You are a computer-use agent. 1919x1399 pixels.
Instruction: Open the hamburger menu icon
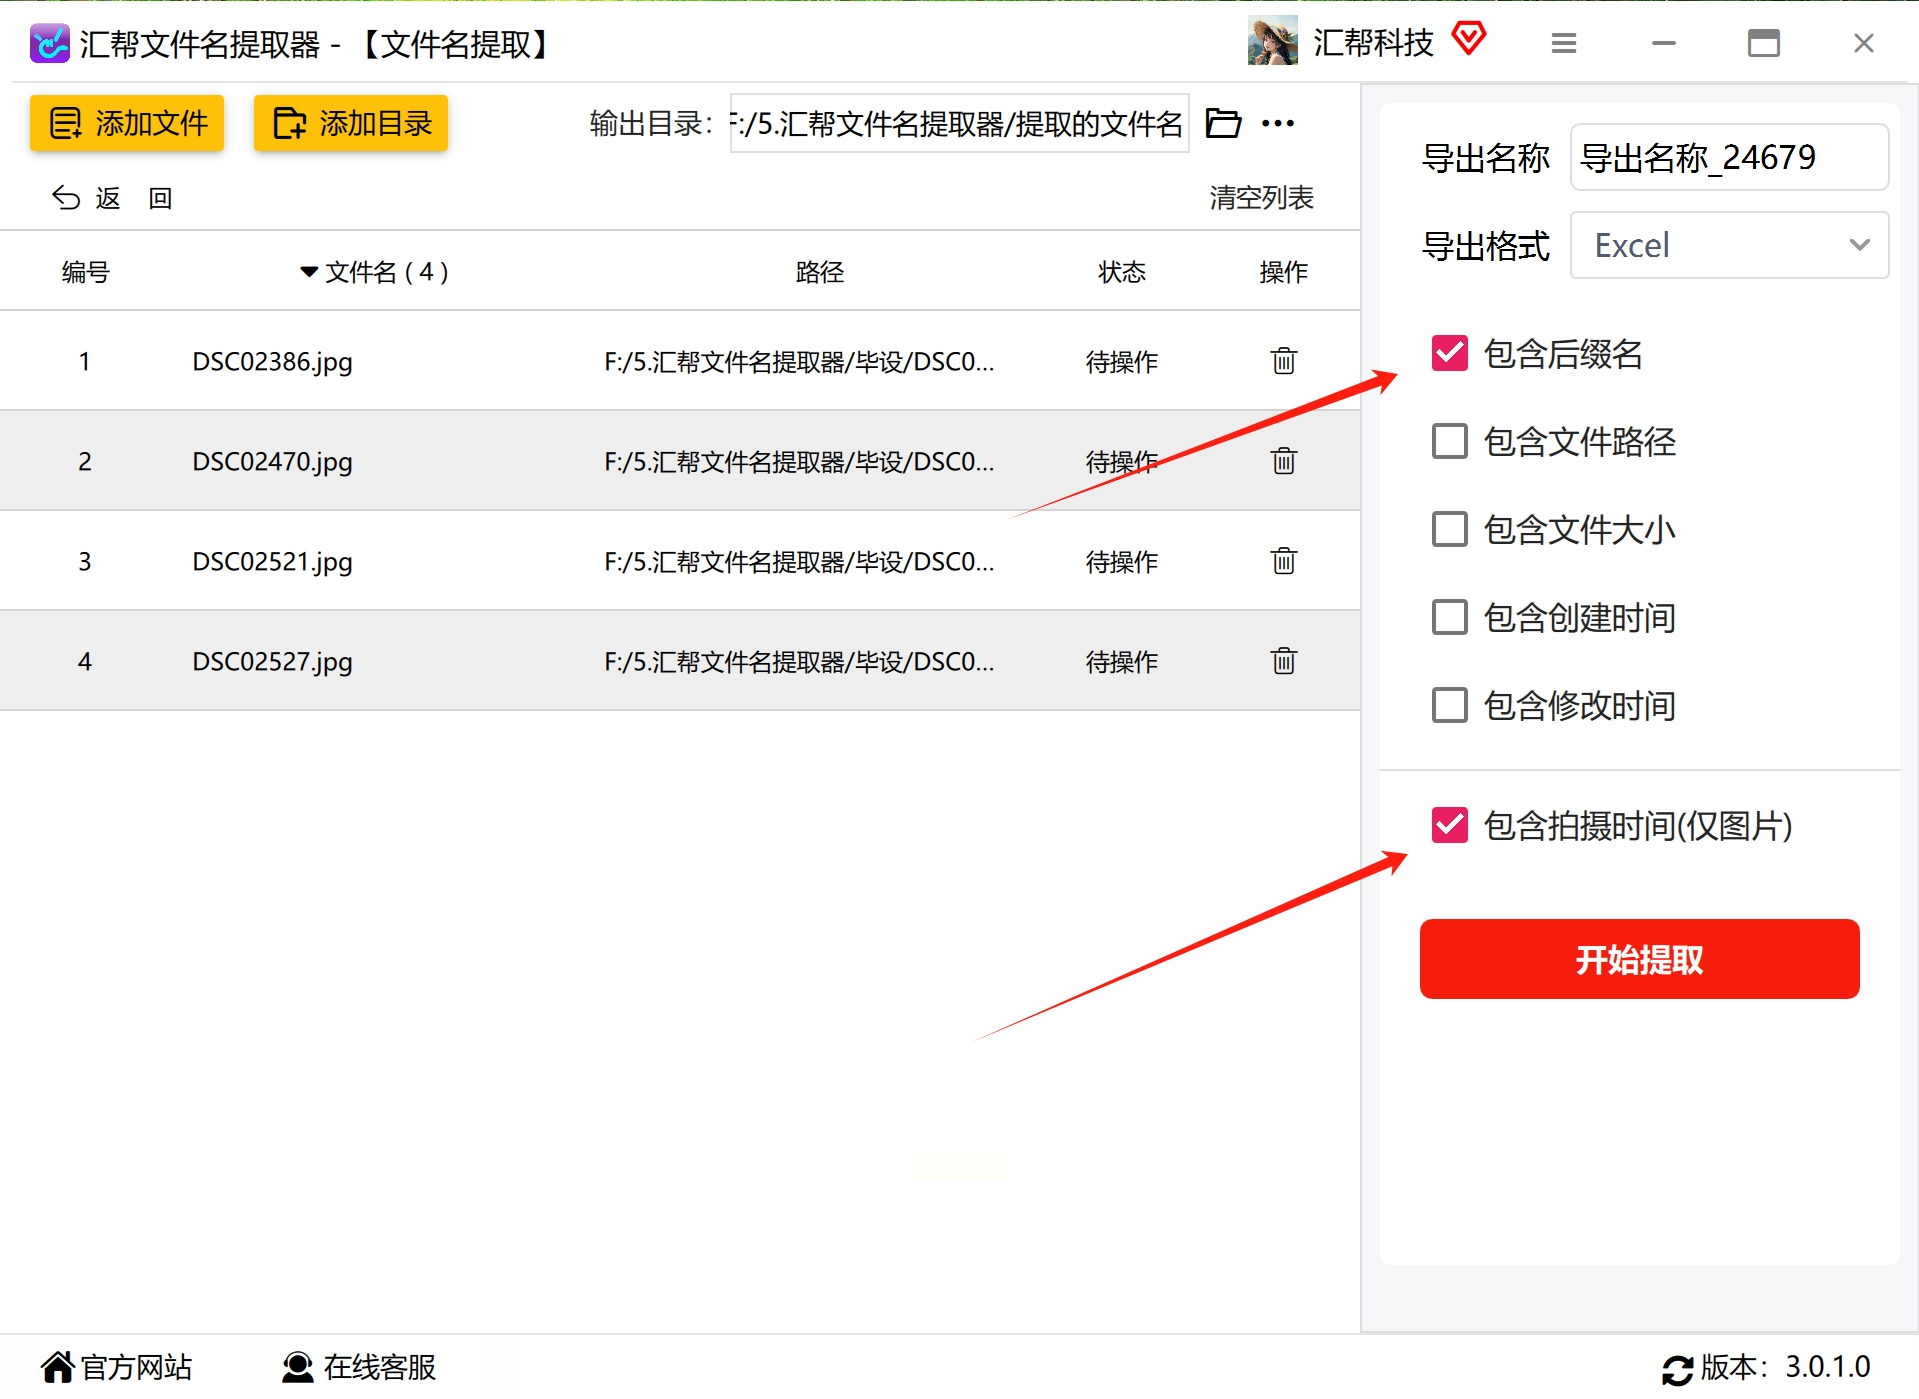(1564, 43)
